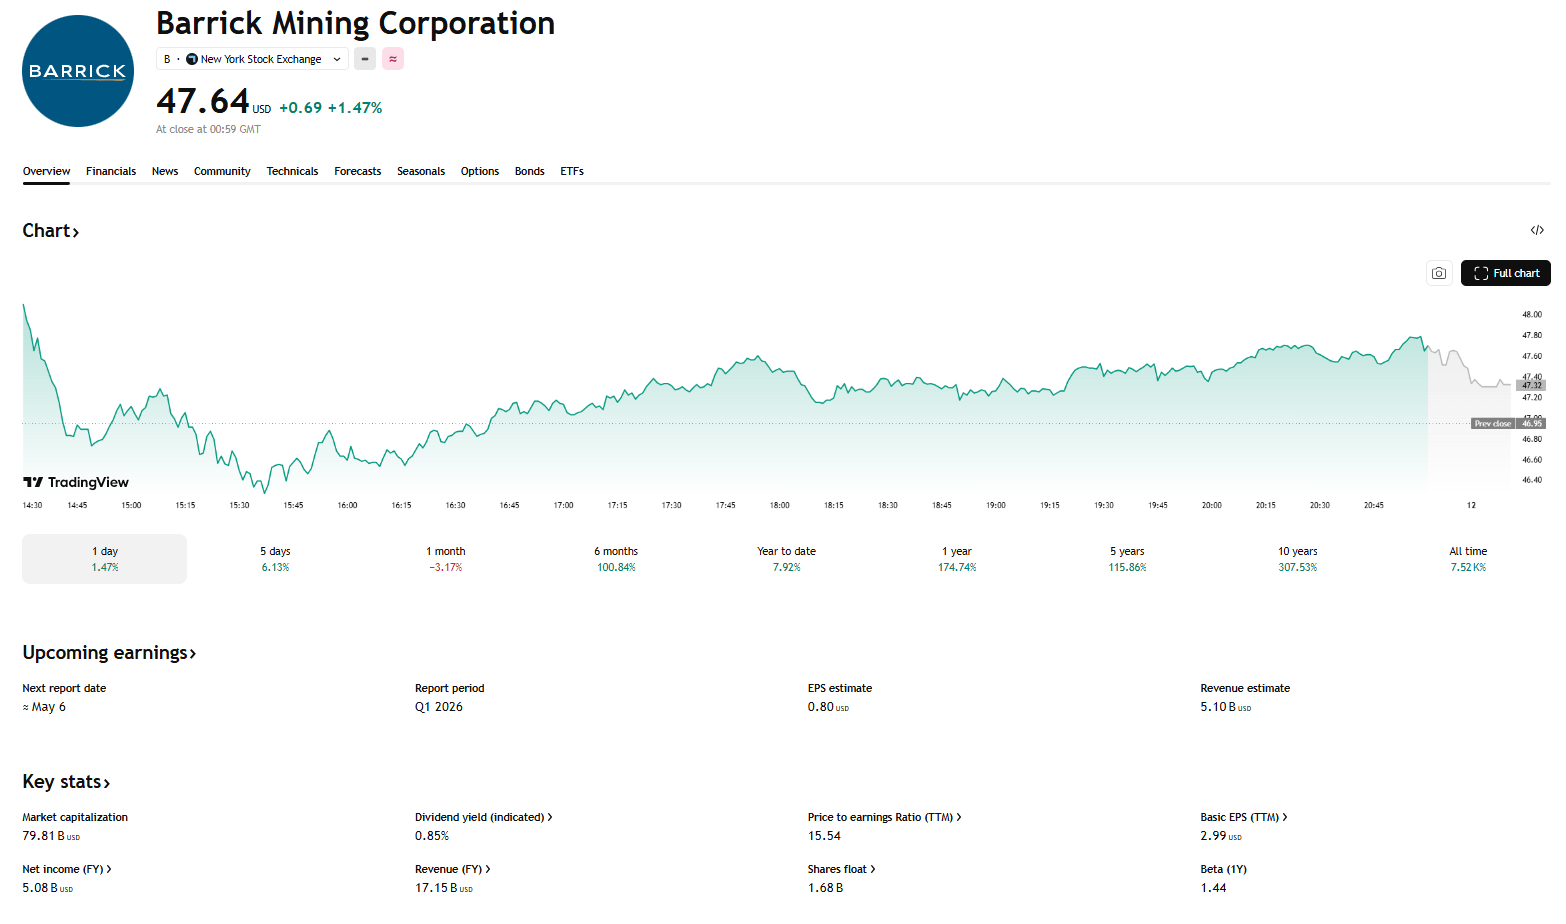Click the market closed status icon

coord(364,59)
